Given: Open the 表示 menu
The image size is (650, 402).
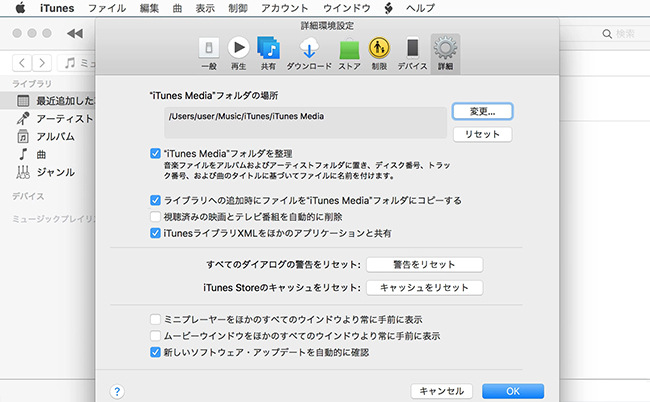Looking at the screenshot, I should point(205,8).
